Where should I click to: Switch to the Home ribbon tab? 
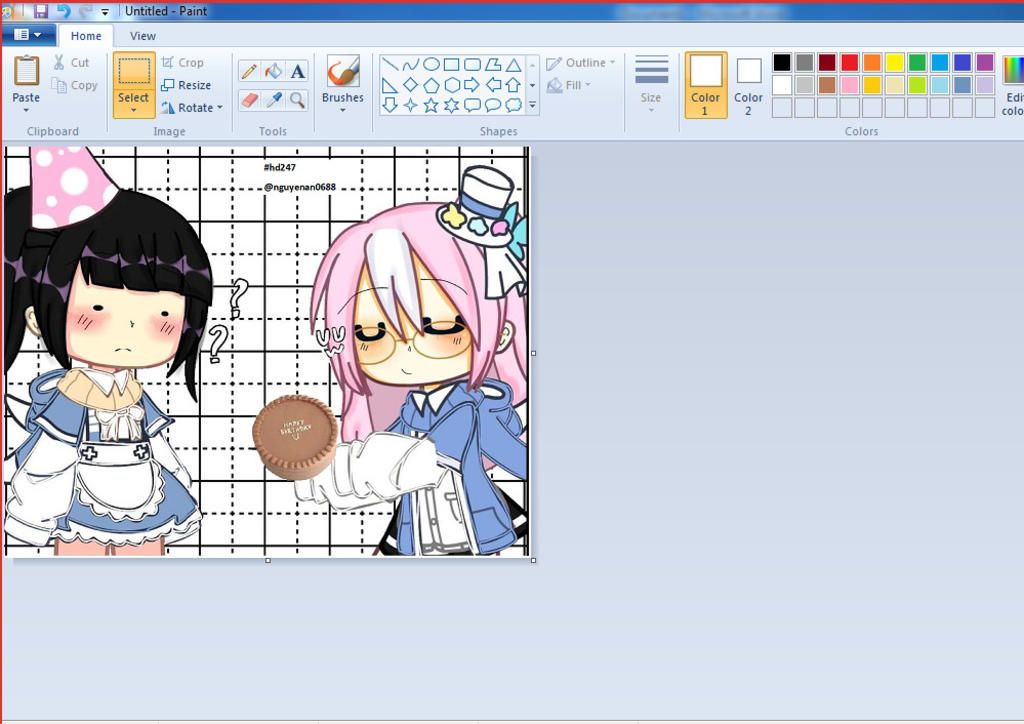click(x=86, y=36)
